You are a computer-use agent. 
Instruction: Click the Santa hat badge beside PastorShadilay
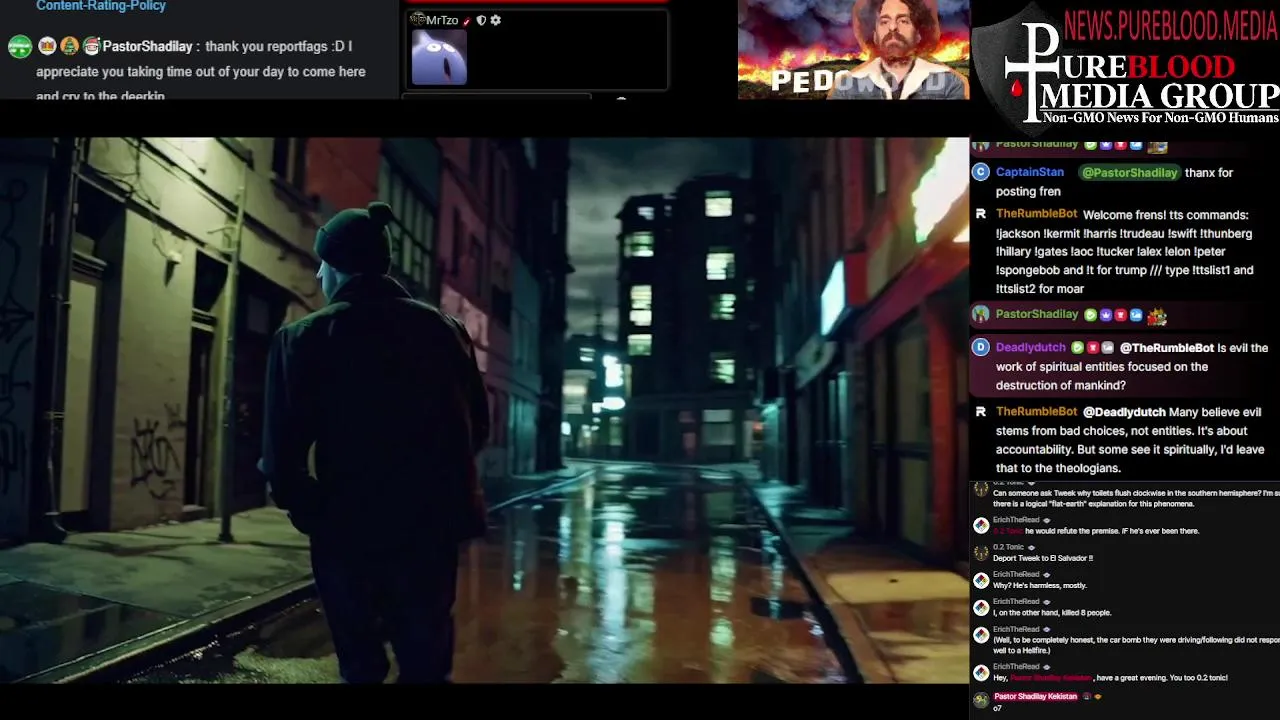[x=91, y=46]
